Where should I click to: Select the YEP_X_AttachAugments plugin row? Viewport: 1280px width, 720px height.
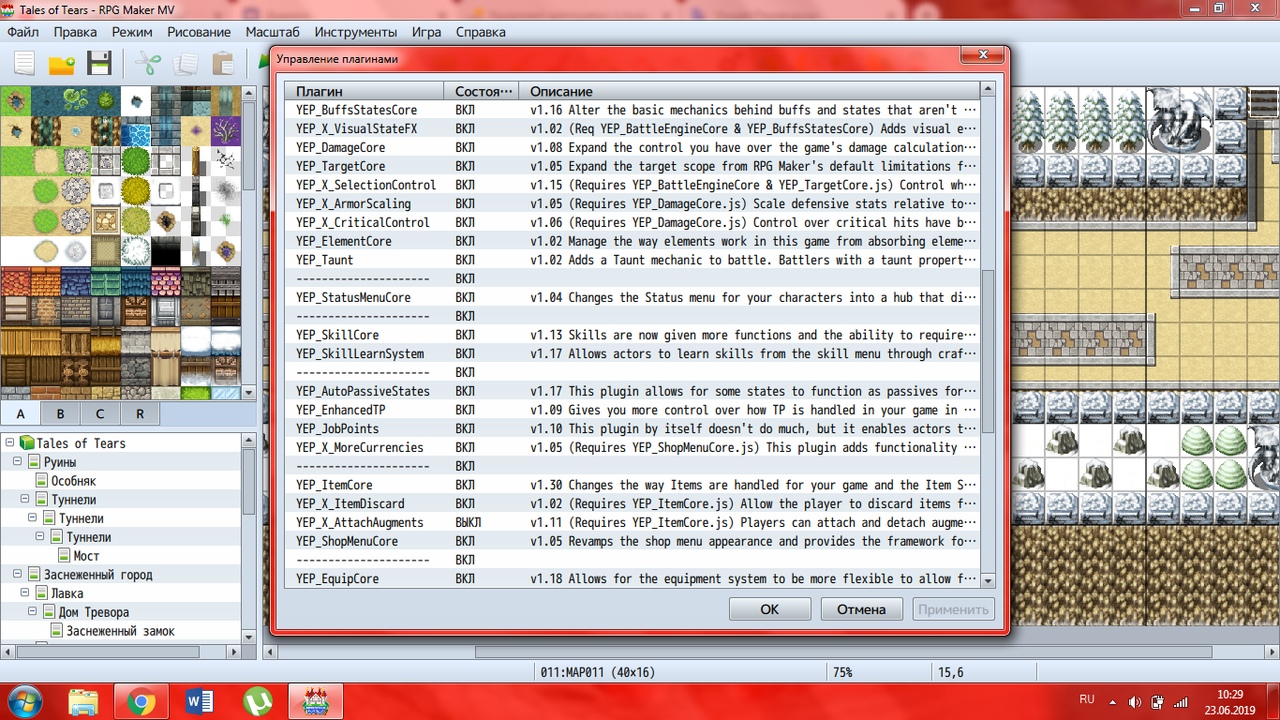pyautogui.click(x=632, y=523)
